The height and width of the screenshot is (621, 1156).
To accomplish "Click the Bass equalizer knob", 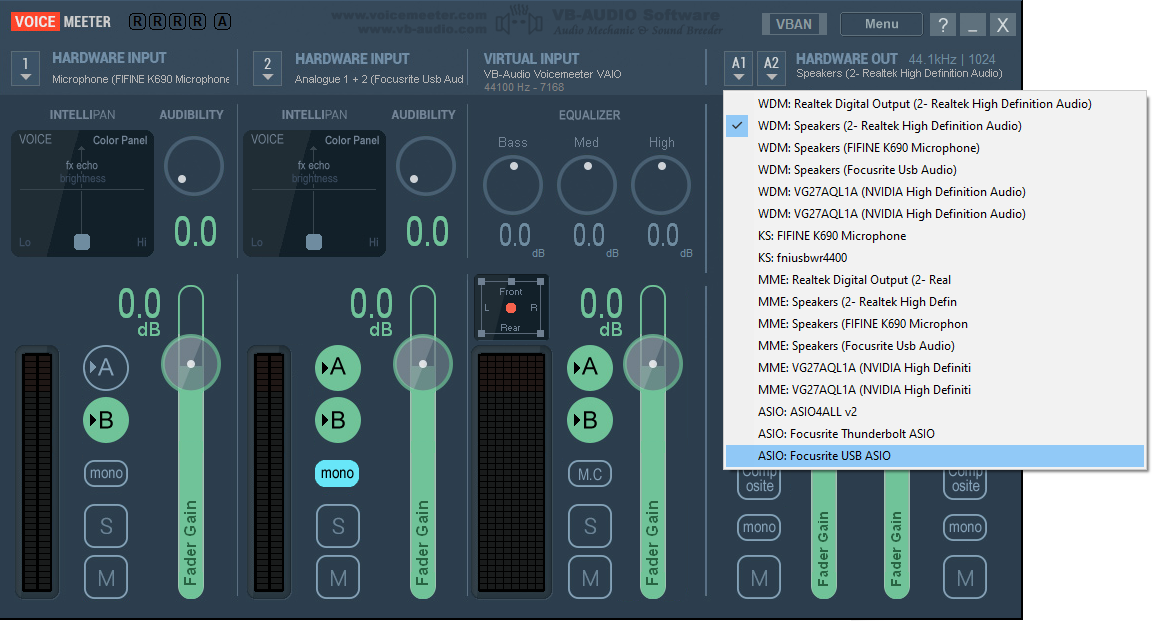I will point(512,184).
